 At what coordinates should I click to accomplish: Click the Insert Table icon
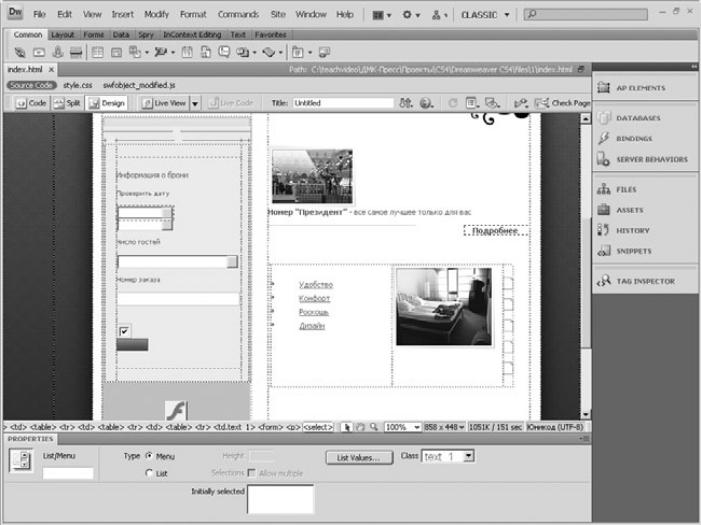(97, 52)
